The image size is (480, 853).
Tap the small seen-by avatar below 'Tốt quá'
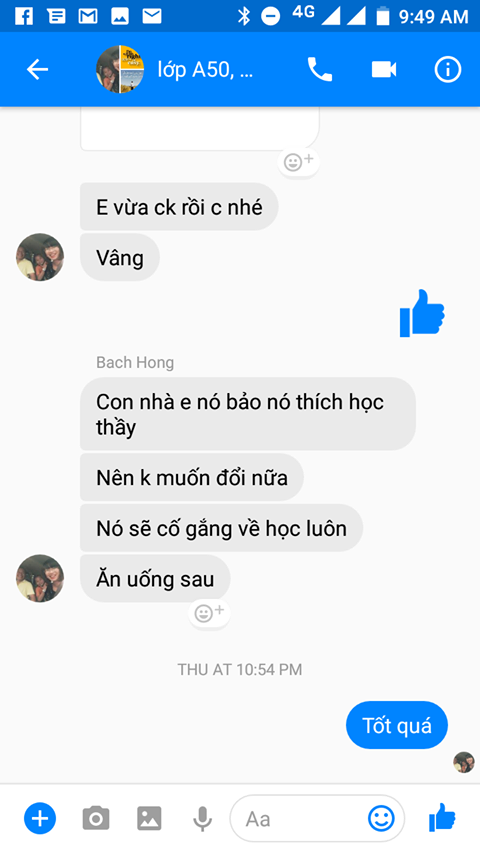click(464, 762)
